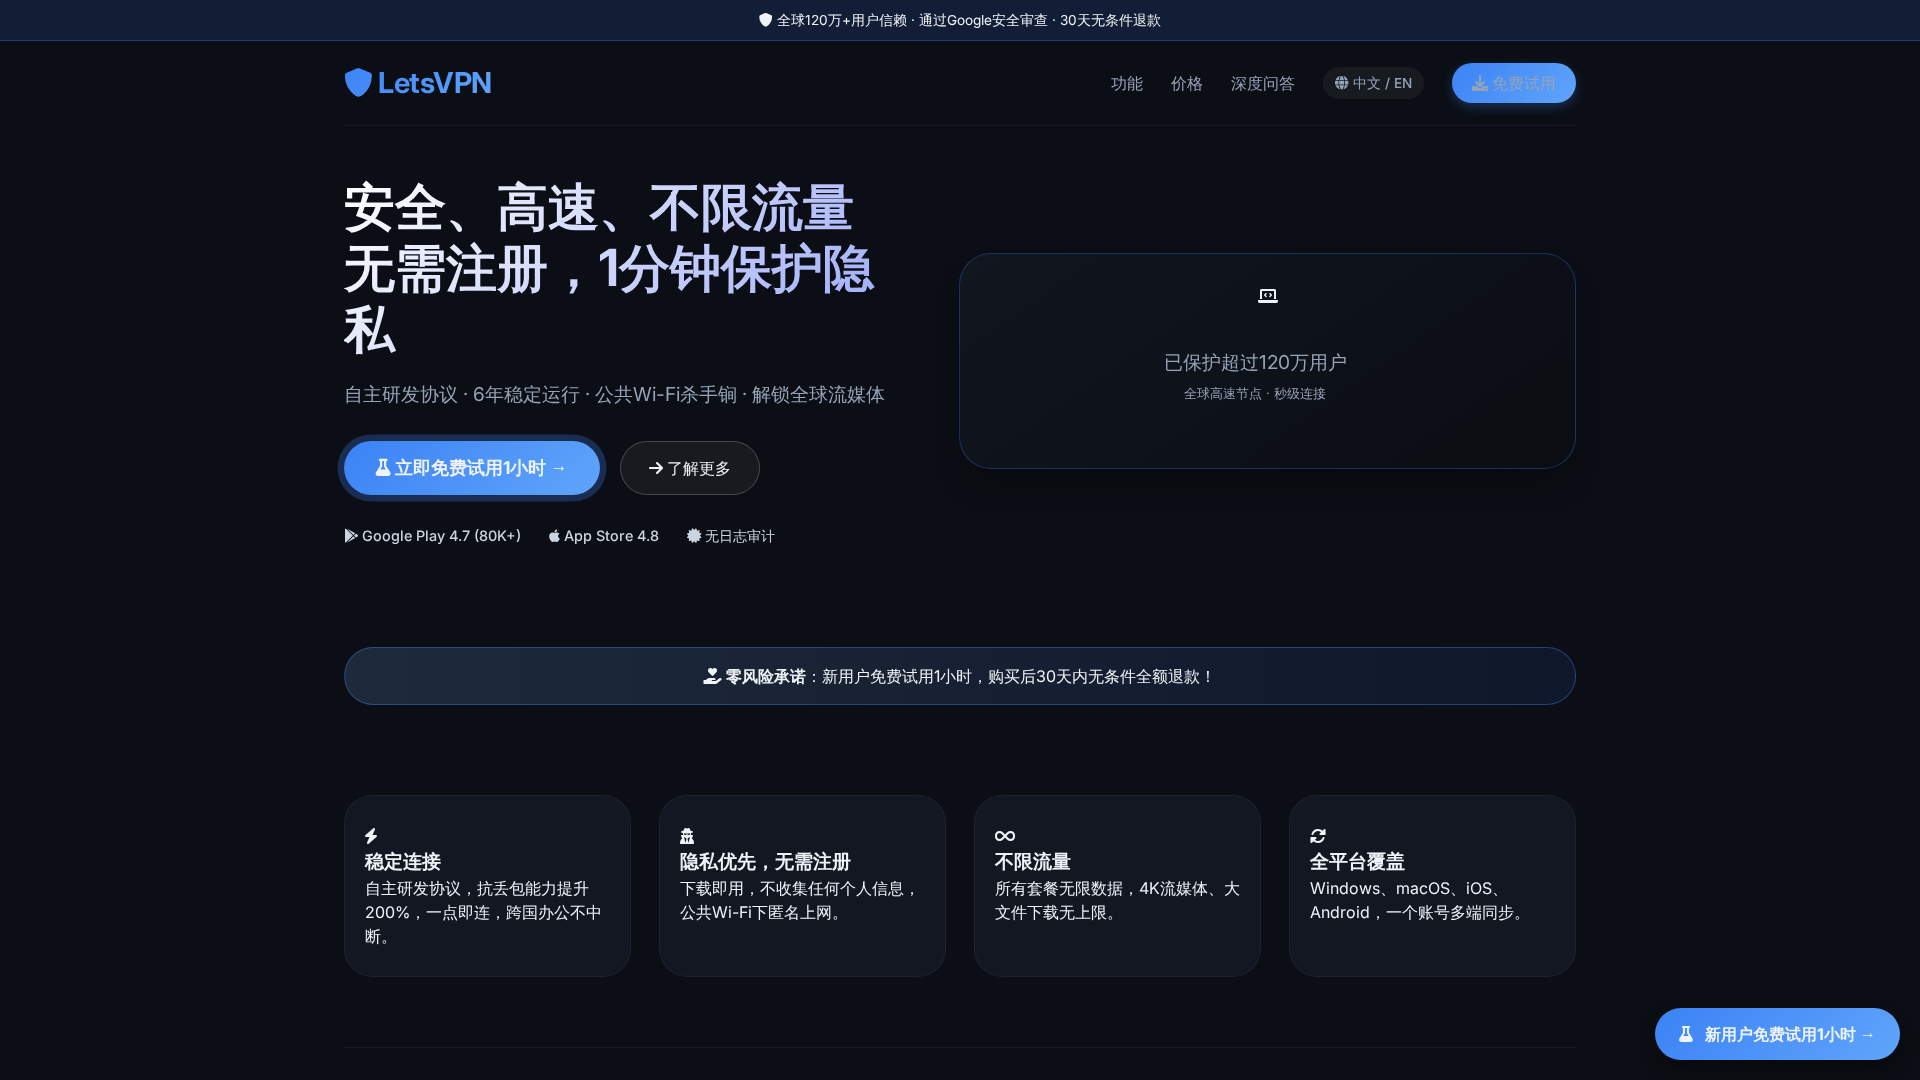Viewport: 1920px width, 1080px height.
Task: Click the 全平台覆盖 card title
Action: point(1357,862)
